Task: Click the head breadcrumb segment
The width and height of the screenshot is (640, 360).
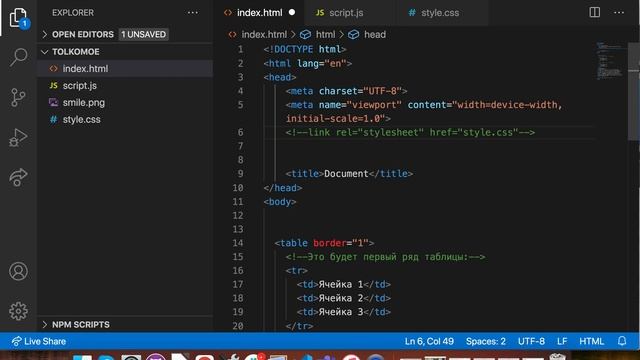Action: click(374, 35)
